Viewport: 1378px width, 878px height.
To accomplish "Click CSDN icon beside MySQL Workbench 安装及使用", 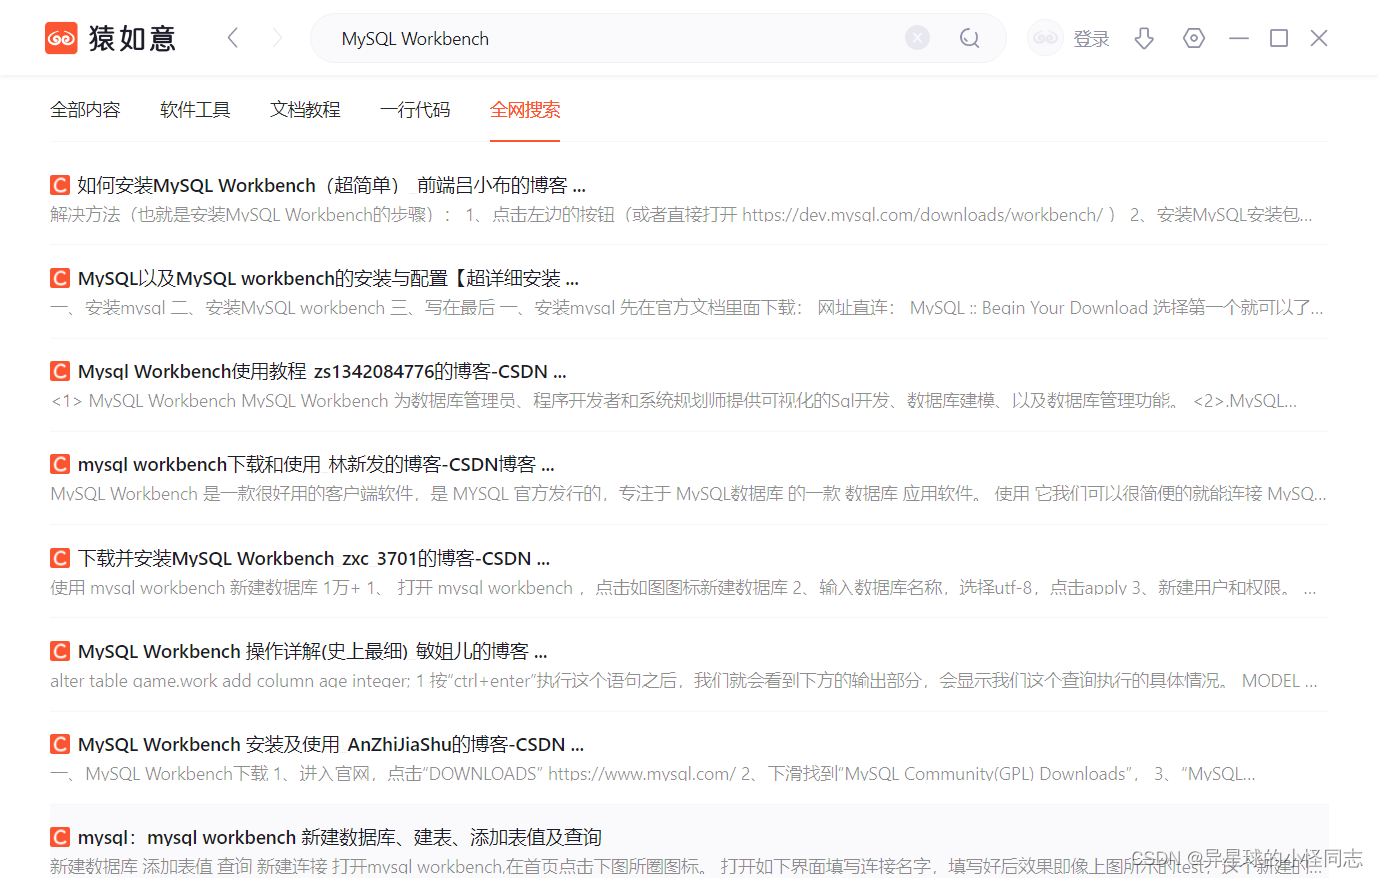I will (x=60, y=744).
